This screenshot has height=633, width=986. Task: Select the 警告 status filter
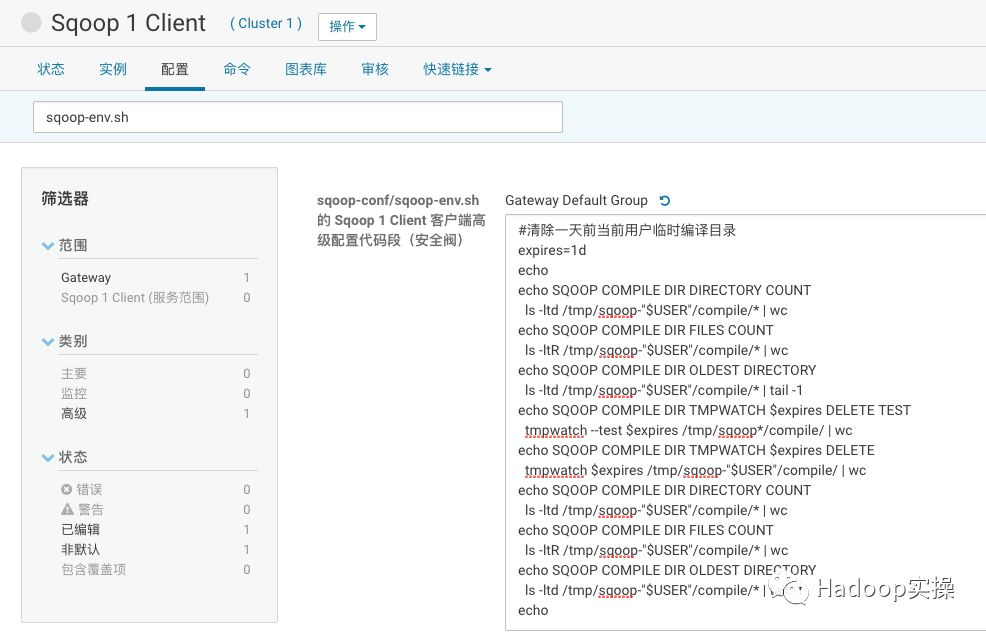click(x=82, y=509)
